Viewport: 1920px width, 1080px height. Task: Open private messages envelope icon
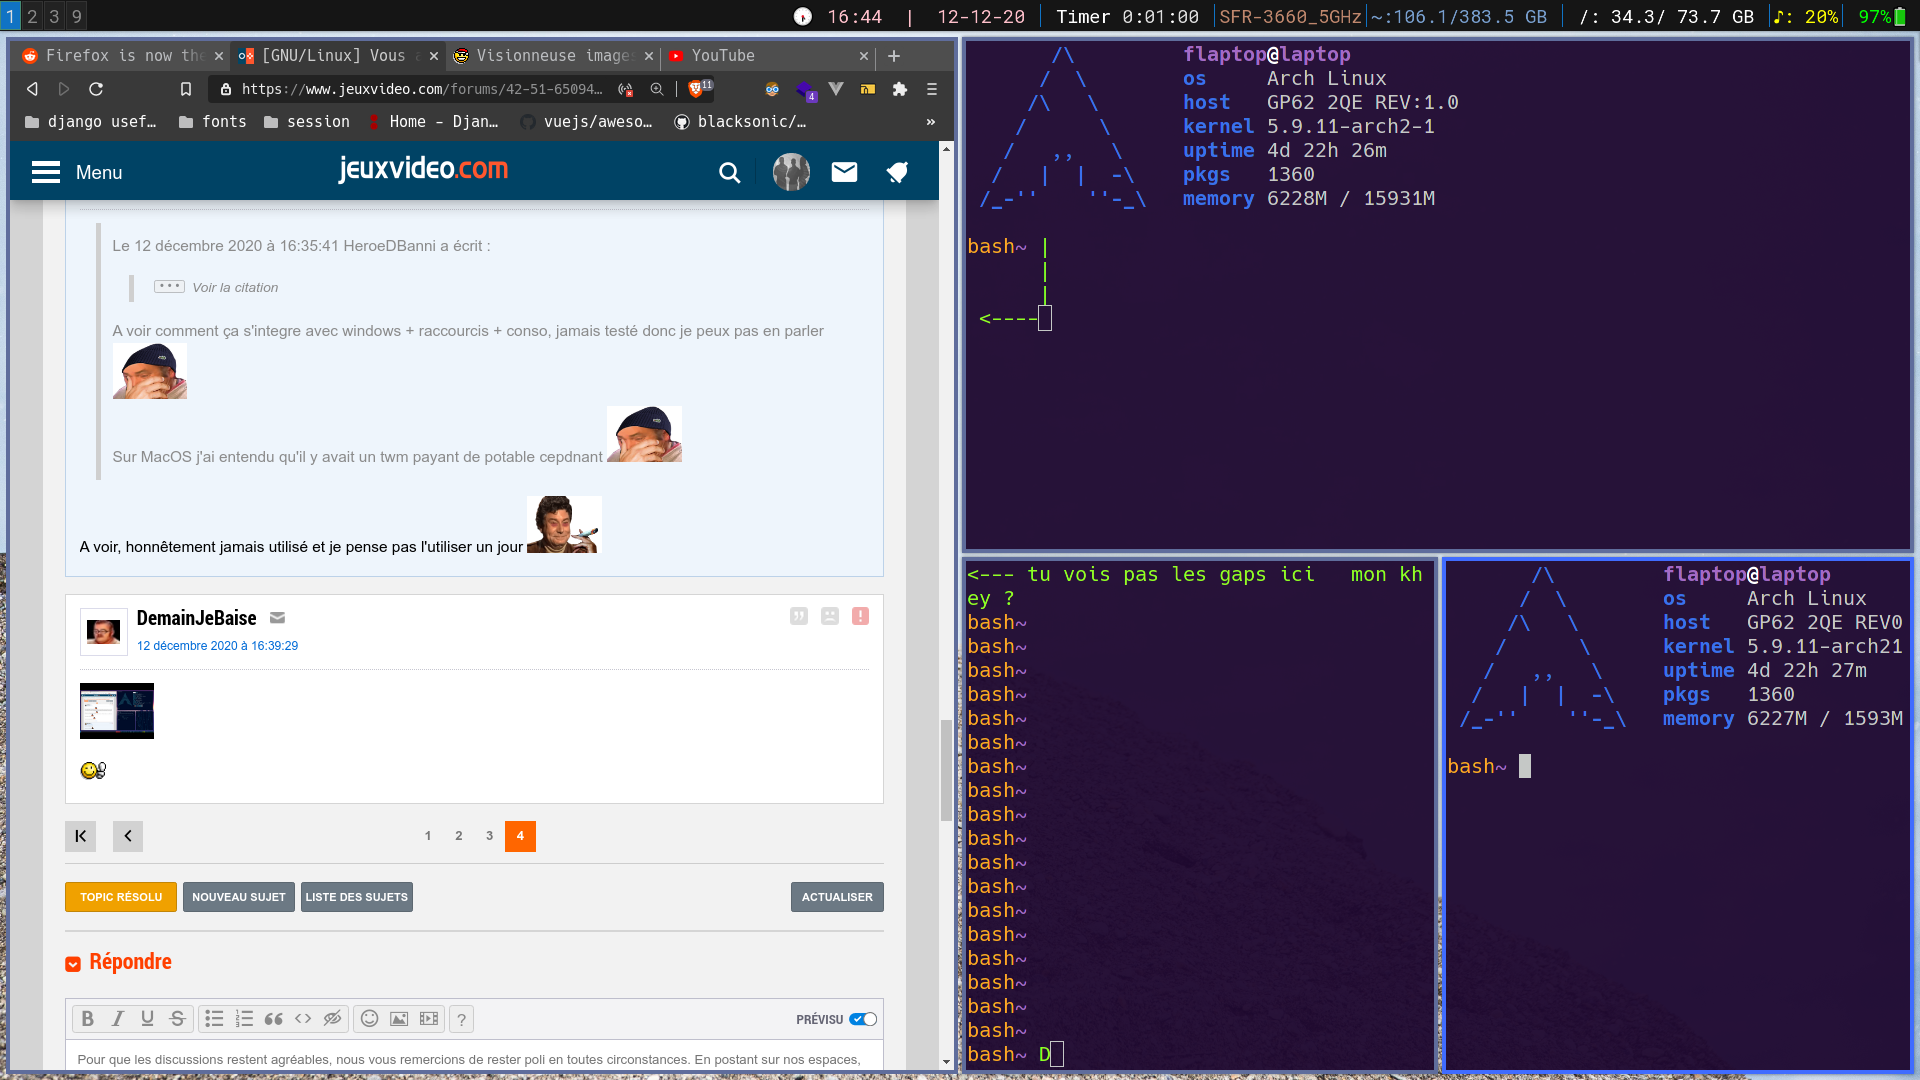tap(844, 172)
